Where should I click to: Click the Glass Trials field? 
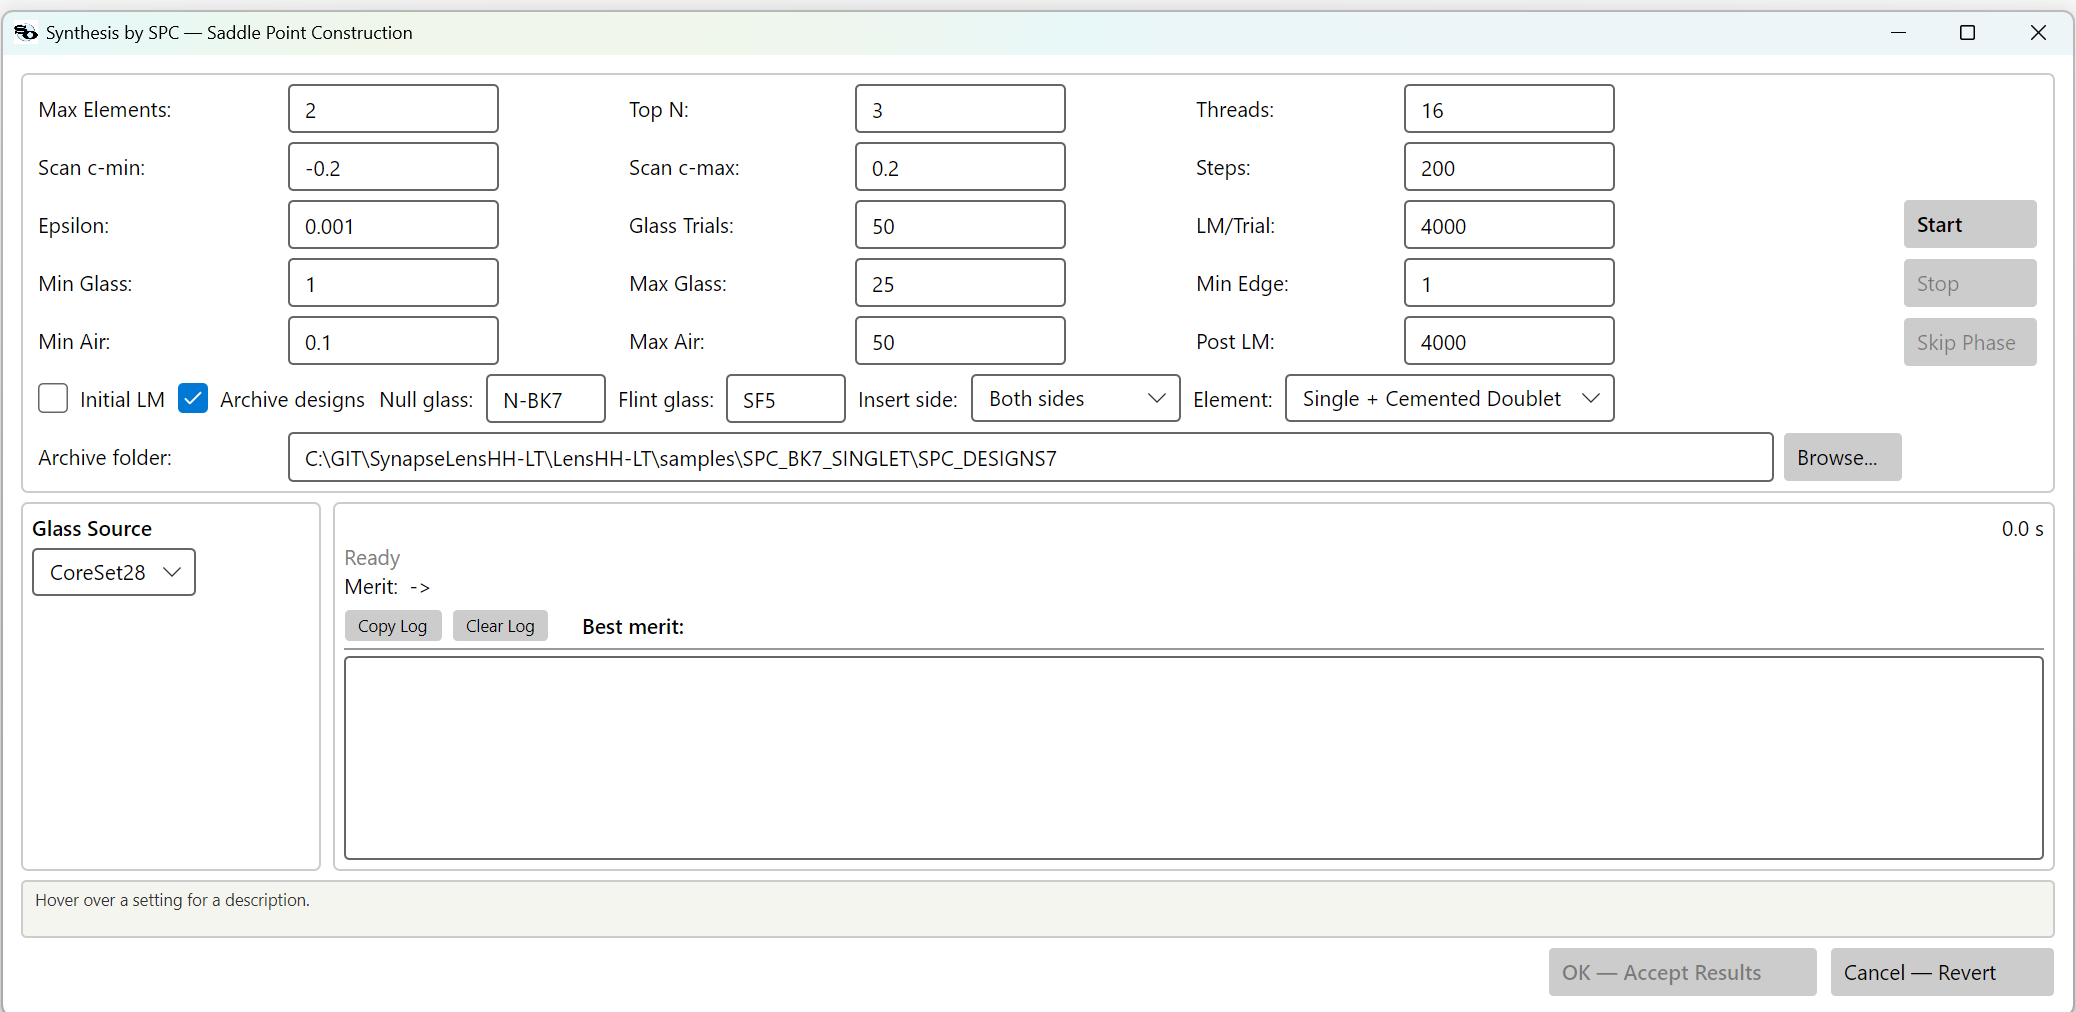coord(960,225)
